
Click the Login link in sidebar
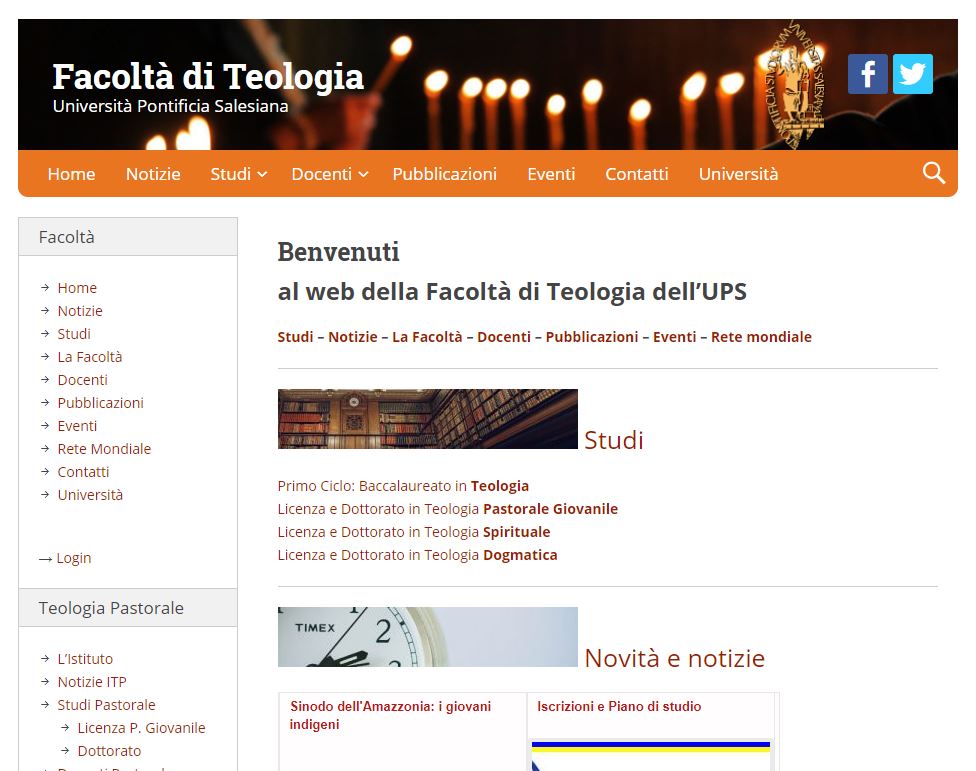73,558
